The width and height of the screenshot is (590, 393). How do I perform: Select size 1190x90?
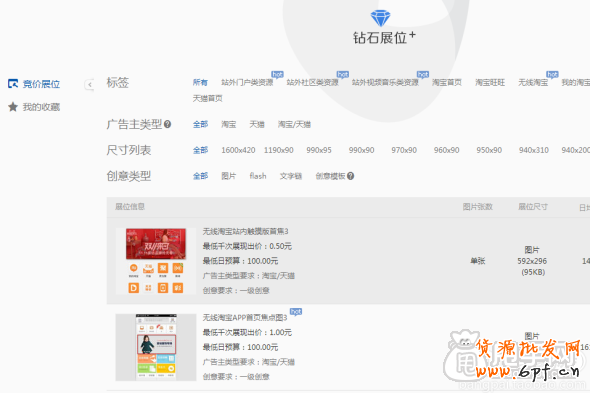(x=278, y=150)
